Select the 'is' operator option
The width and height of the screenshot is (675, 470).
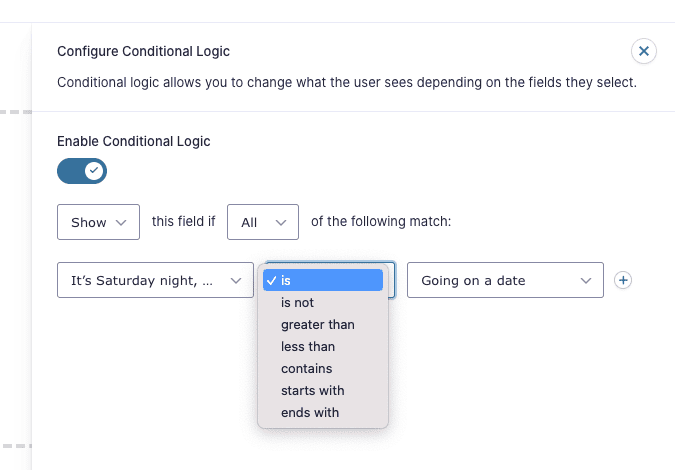point(323,280)
